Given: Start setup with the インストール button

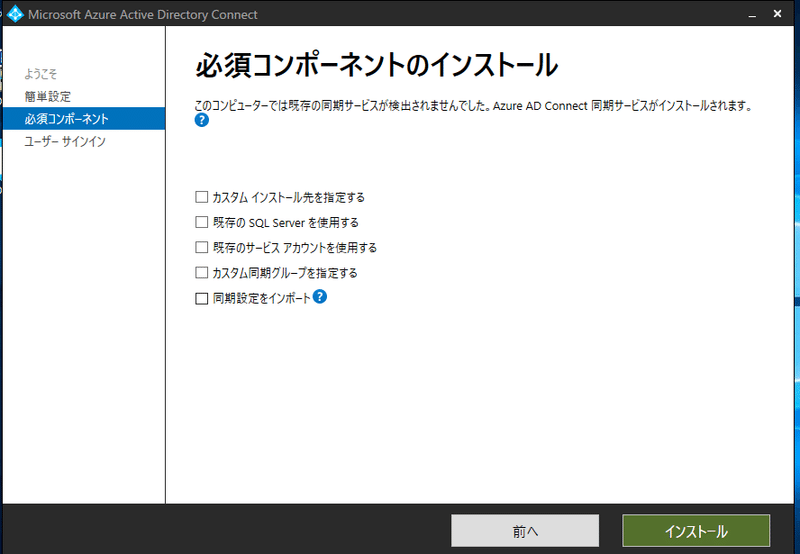Looking at the screenshot, I should pyautogui.click(x=696, y=531).
